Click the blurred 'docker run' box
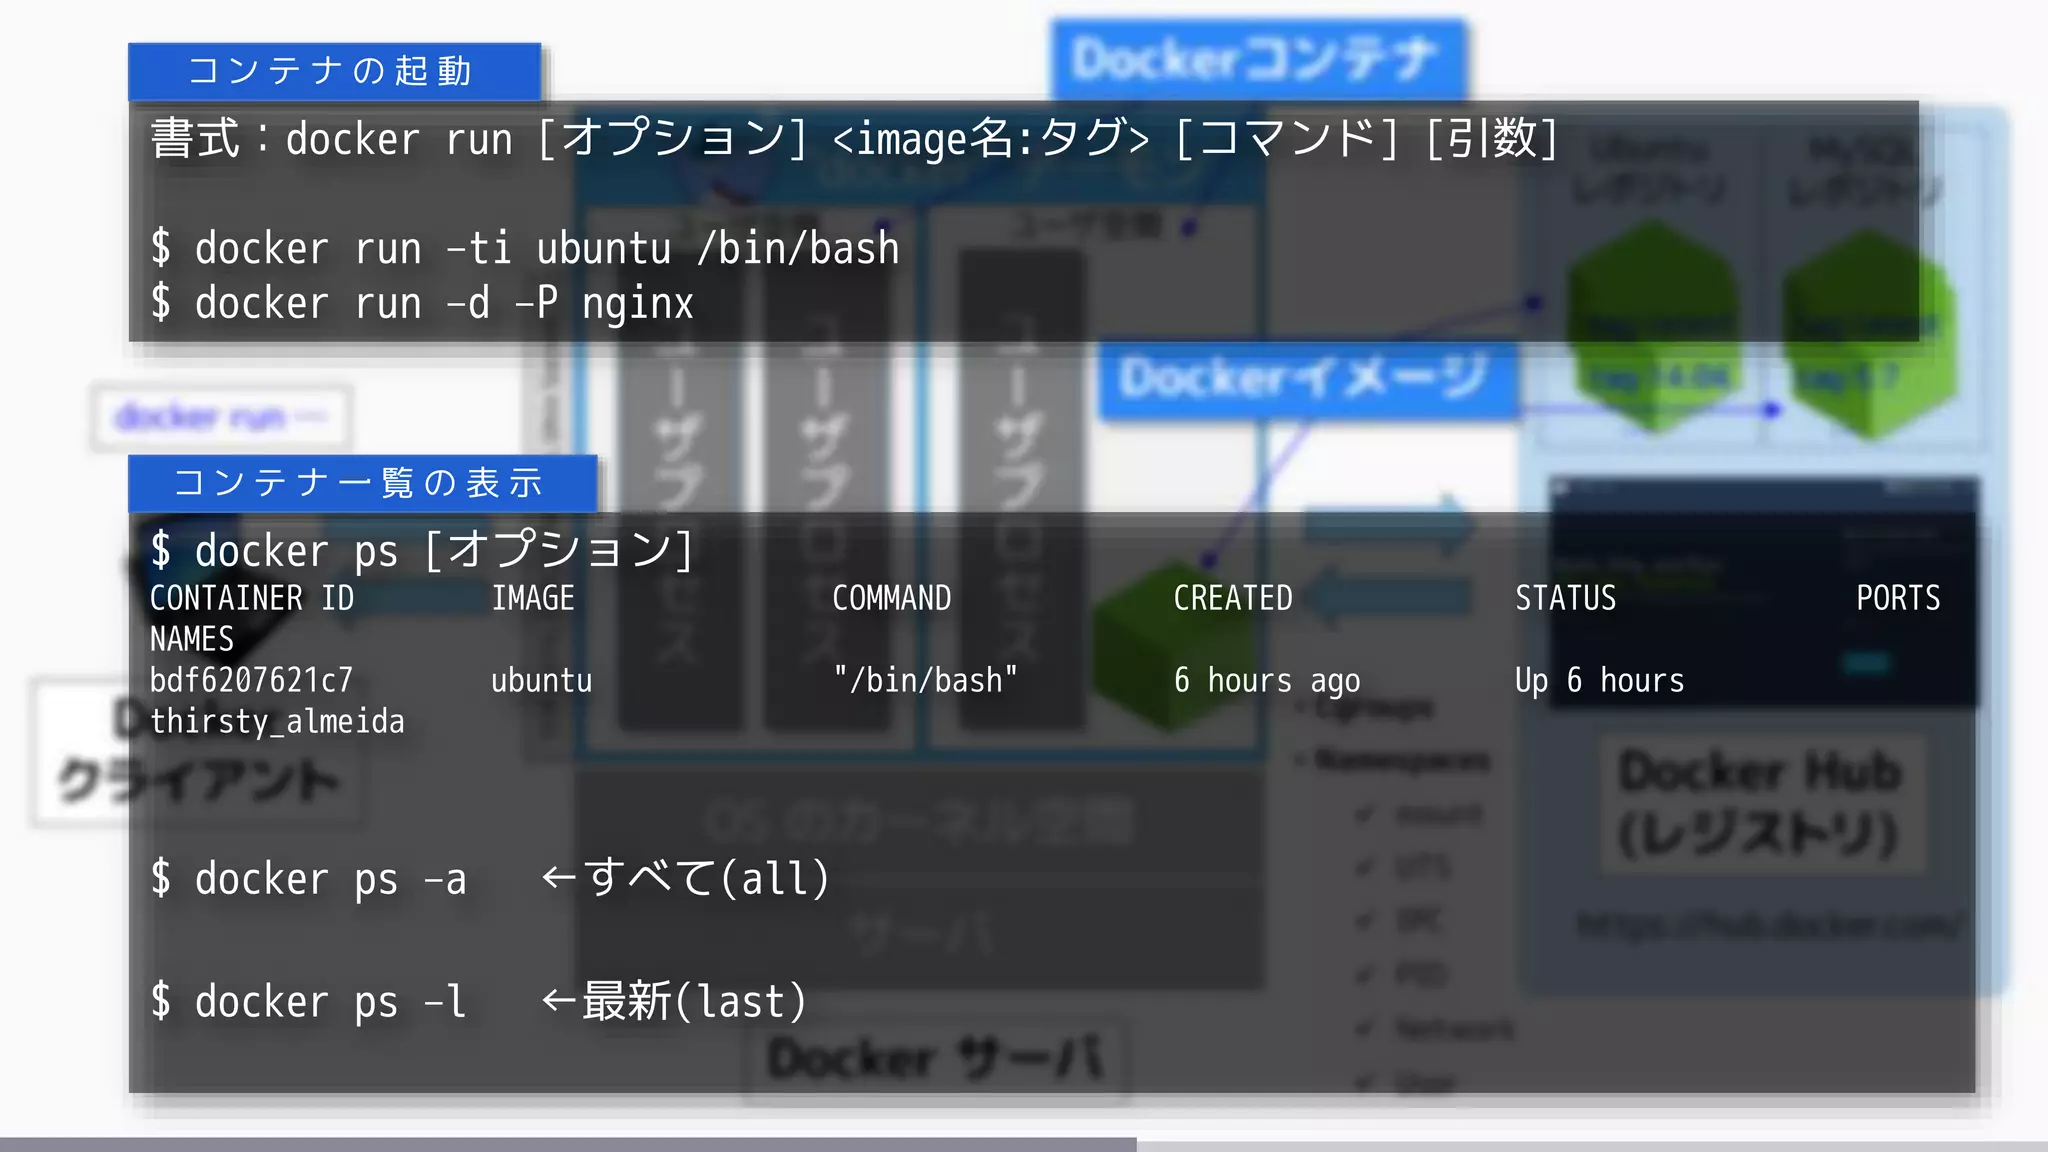 coord(221,417)
